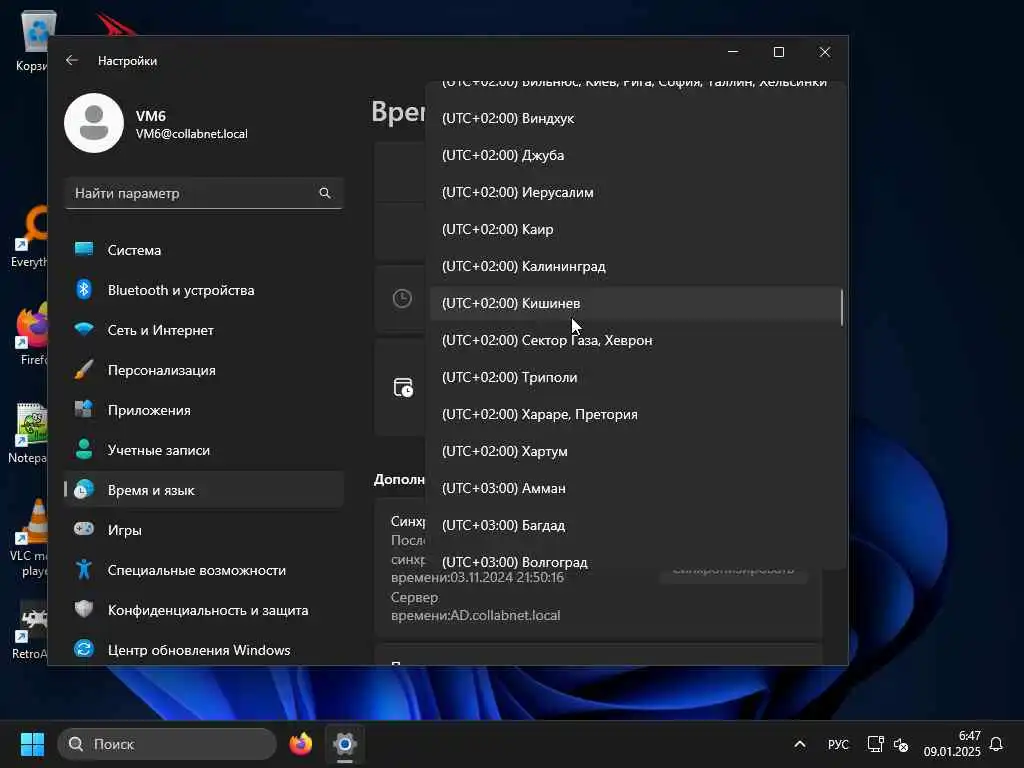Open the Firefox desktop shortcut

coord(31,334)
